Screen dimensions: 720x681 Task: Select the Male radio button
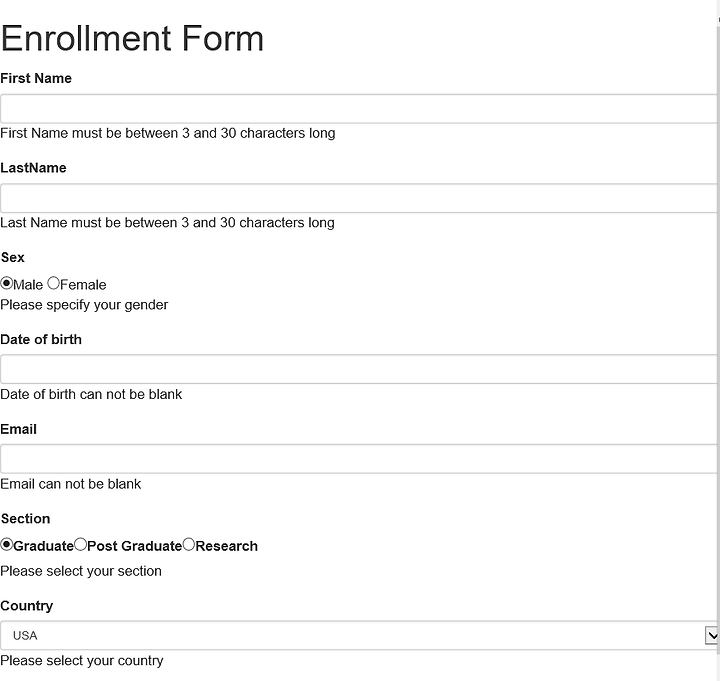(6, 283)
